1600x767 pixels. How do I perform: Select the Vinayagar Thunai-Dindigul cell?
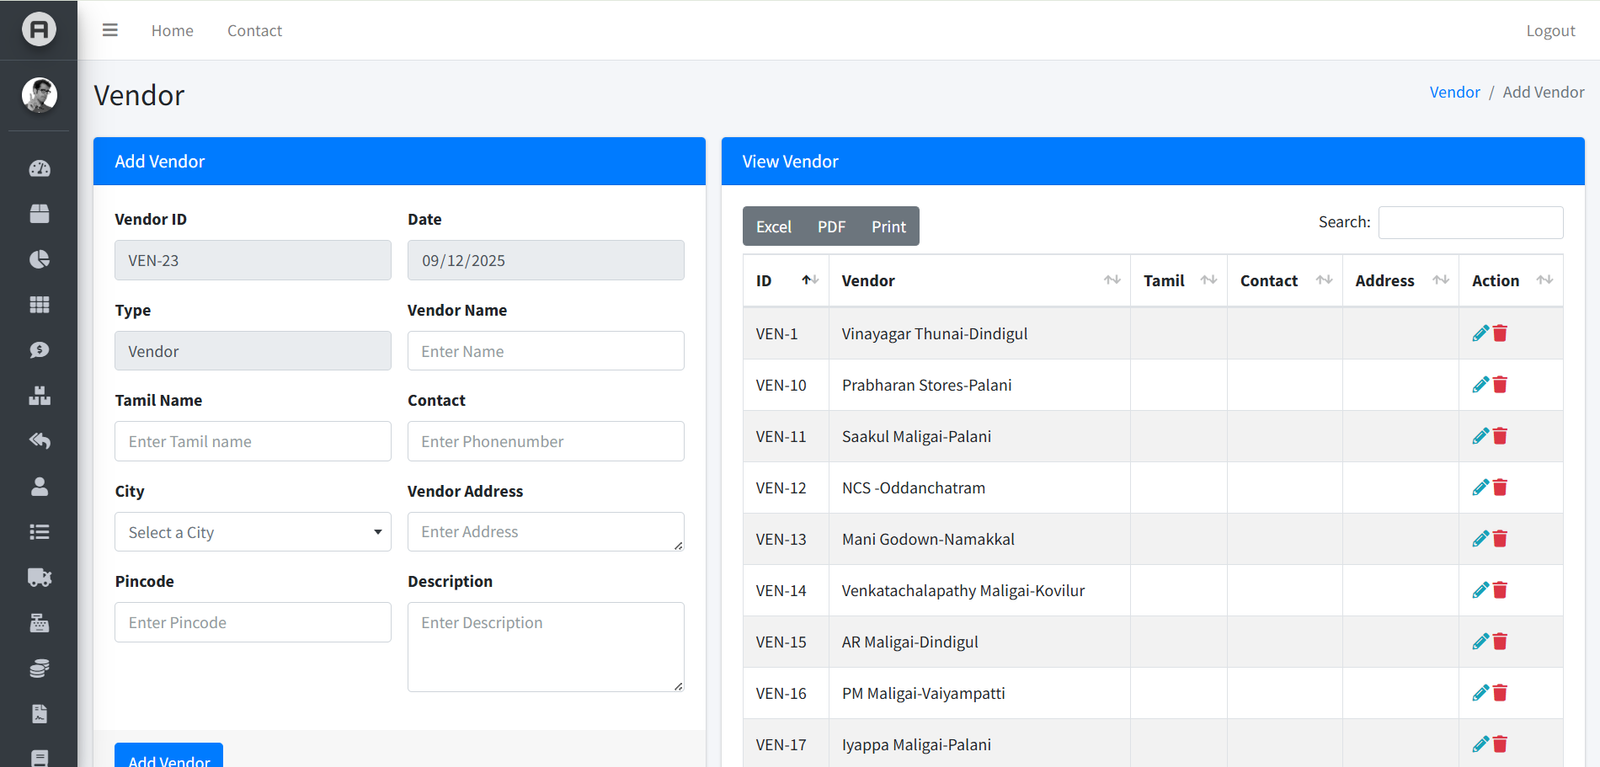(x=979, y=333)
